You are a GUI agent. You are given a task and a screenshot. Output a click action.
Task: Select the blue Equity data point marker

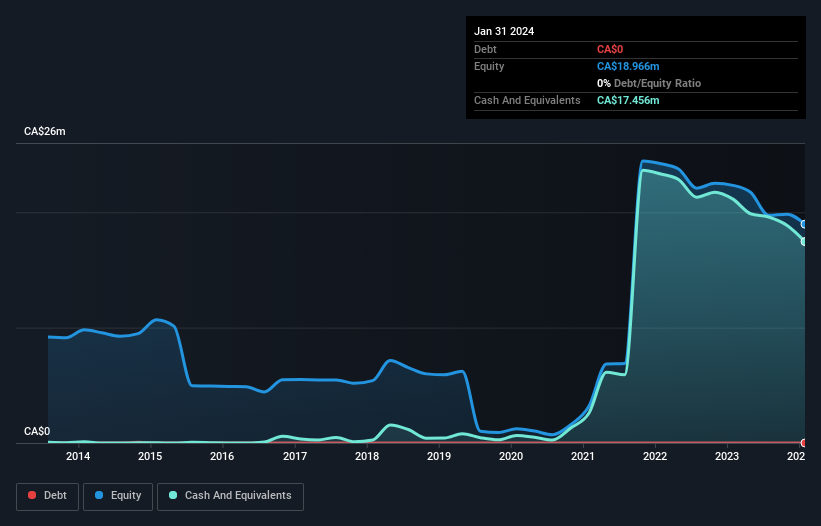[x=804, y=224]
